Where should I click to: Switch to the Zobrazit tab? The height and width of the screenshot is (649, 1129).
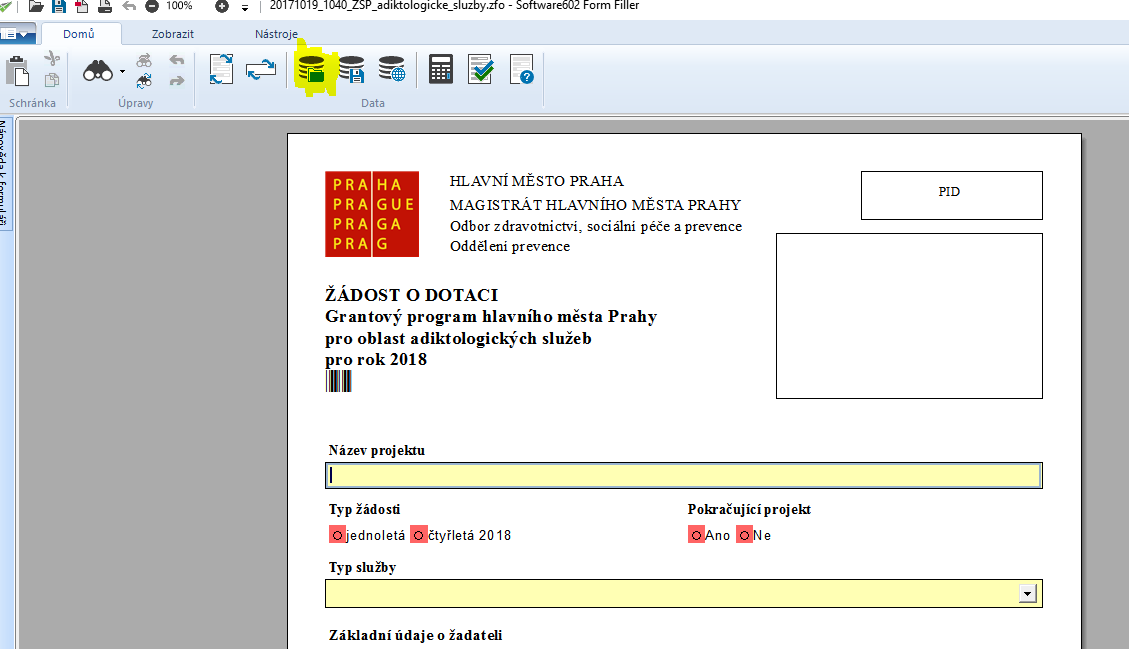(172, 34)
